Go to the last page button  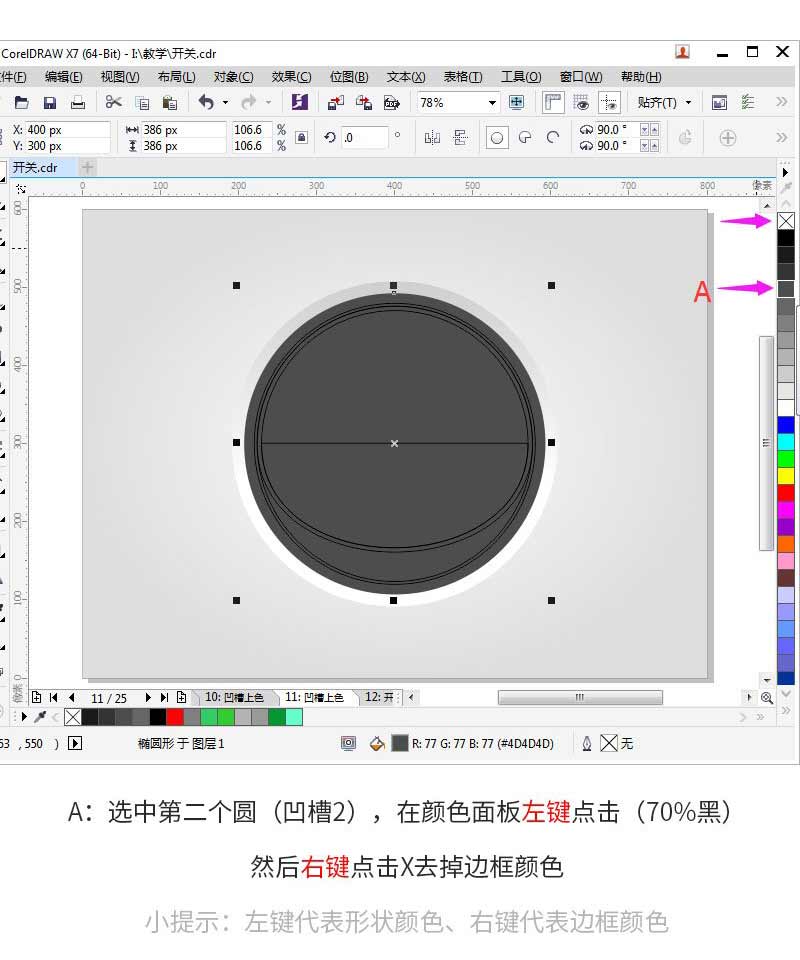tap(164, 697)
